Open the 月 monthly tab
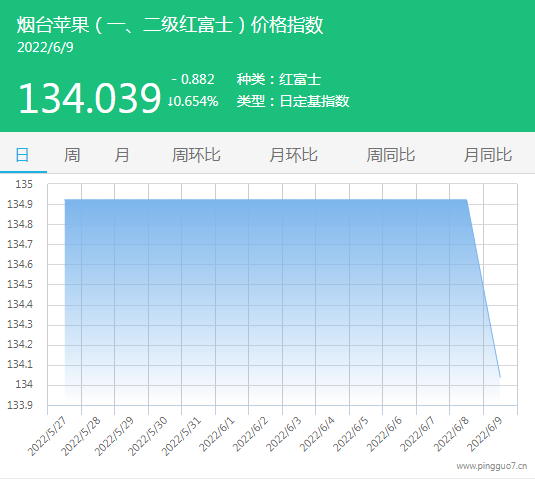The image size is (535, 479). tap(122, 155)
